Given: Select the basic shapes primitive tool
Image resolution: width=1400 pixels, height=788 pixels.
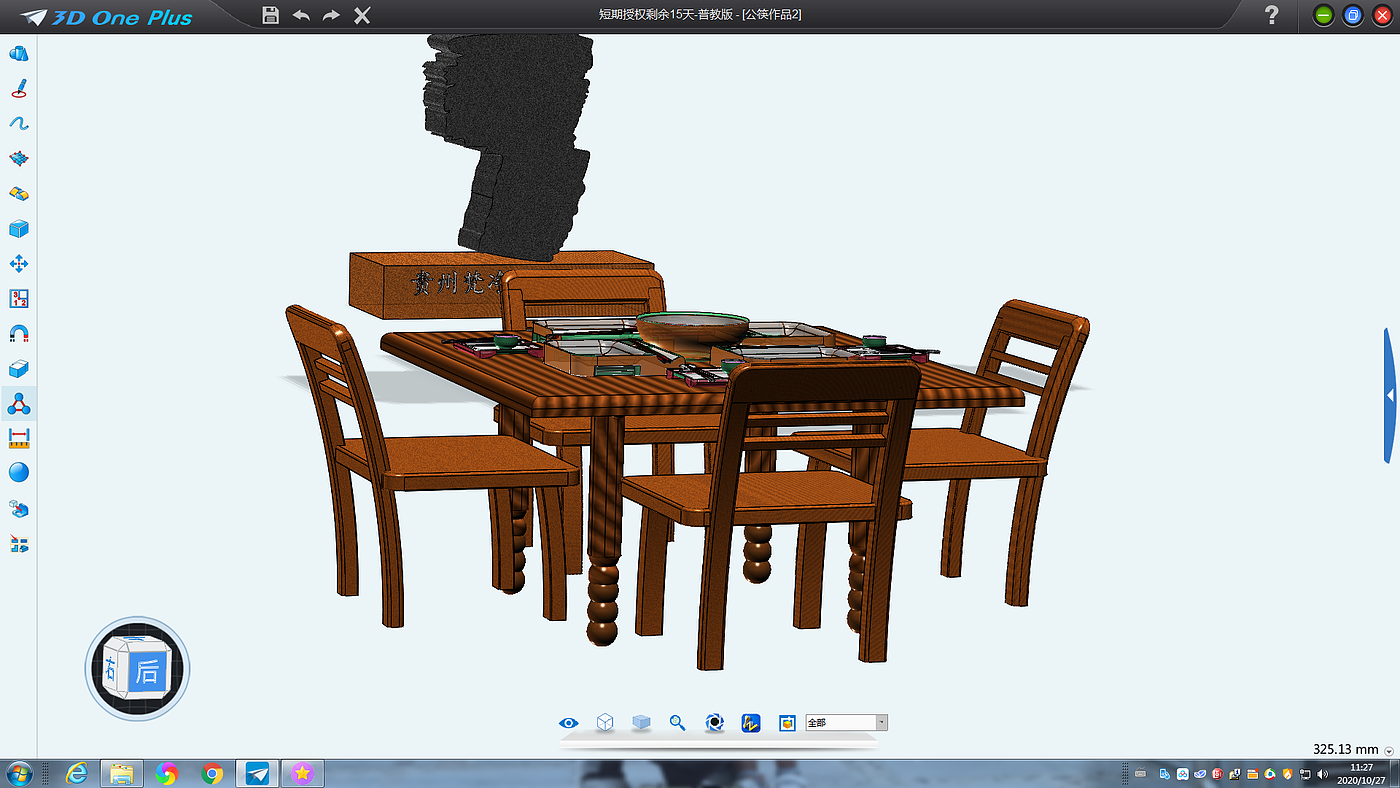Looking at the screenshot, I should (18, 54).
